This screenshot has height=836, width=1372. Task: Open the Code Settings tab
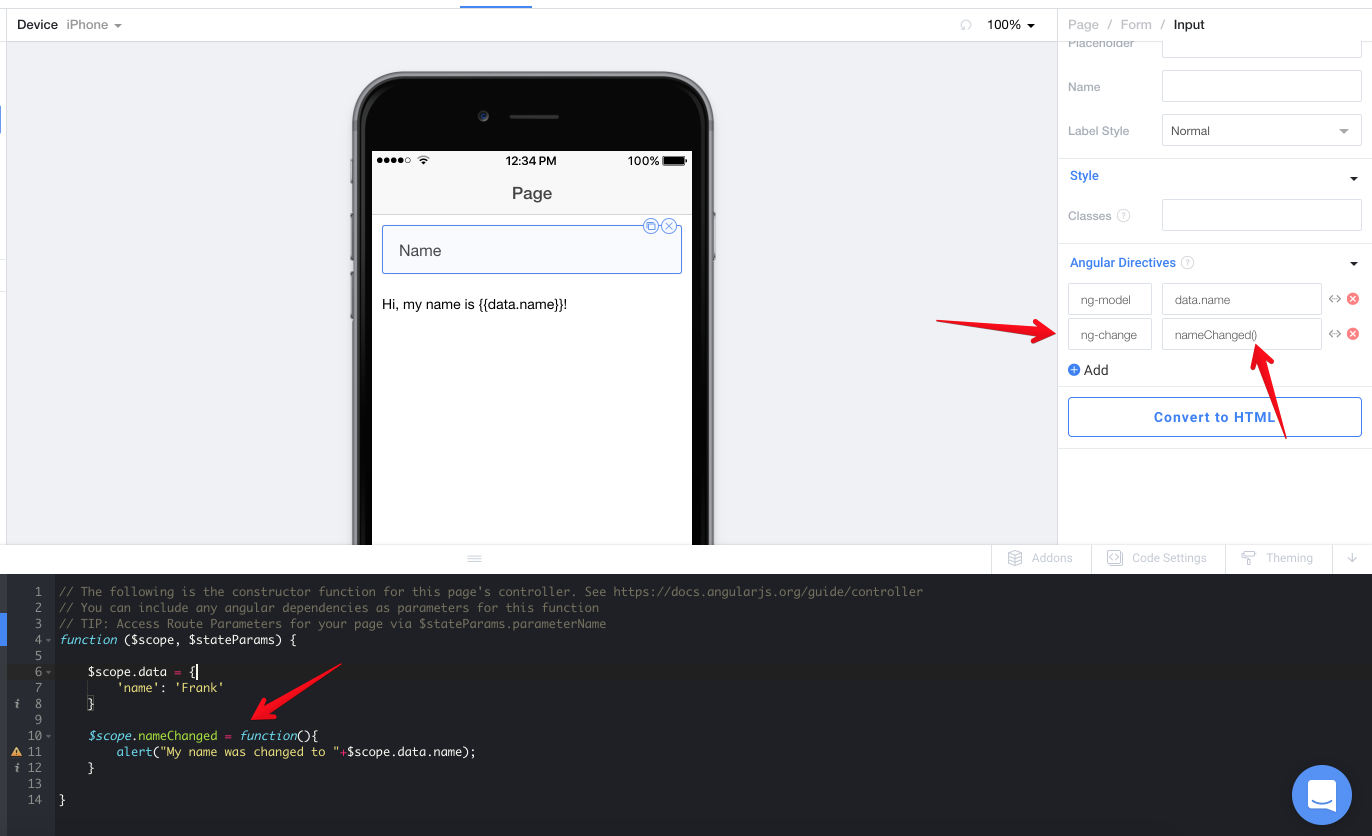(1157, 558)
